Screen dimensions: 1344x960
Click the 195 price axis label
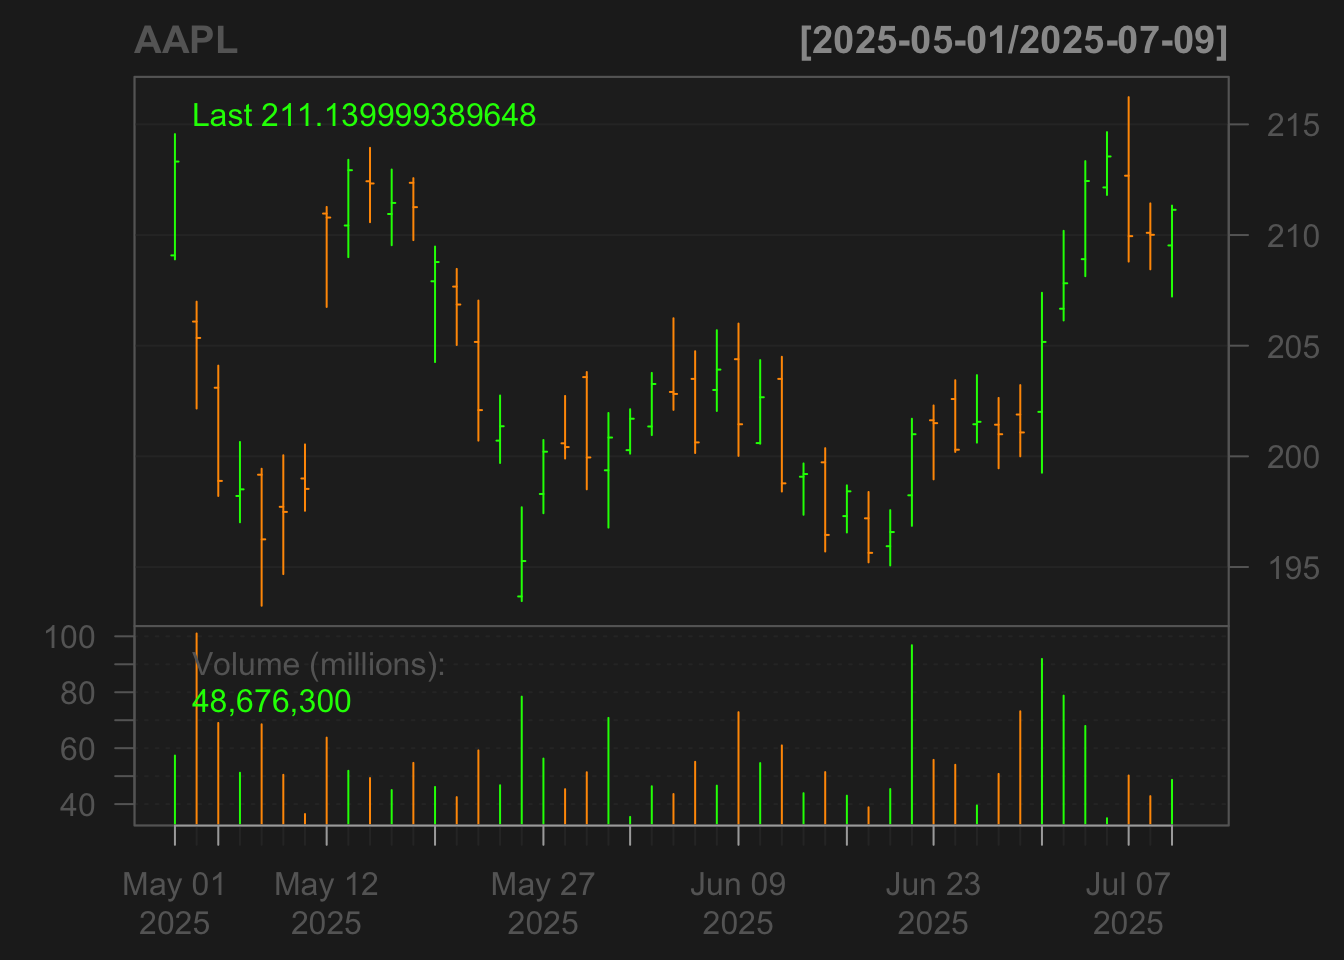(x=1293, y=568)
